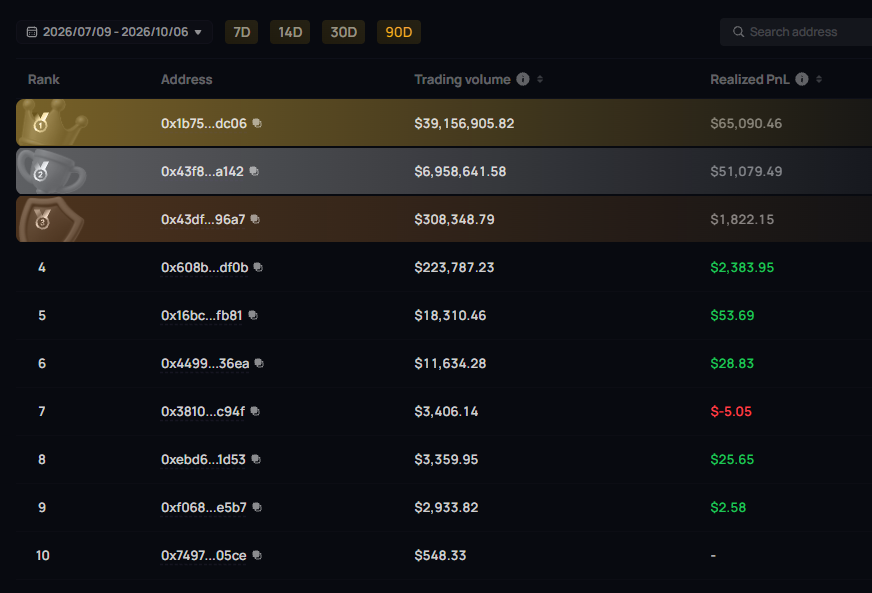The image size is (872, 593).
Task: Click the Trading volume column header
Action: tap(462, 80)
